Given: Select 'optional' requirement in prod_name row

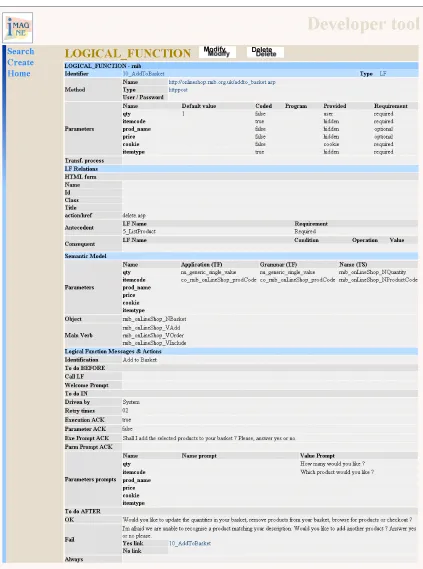Looking at the screenshot, I should [383, 129].
